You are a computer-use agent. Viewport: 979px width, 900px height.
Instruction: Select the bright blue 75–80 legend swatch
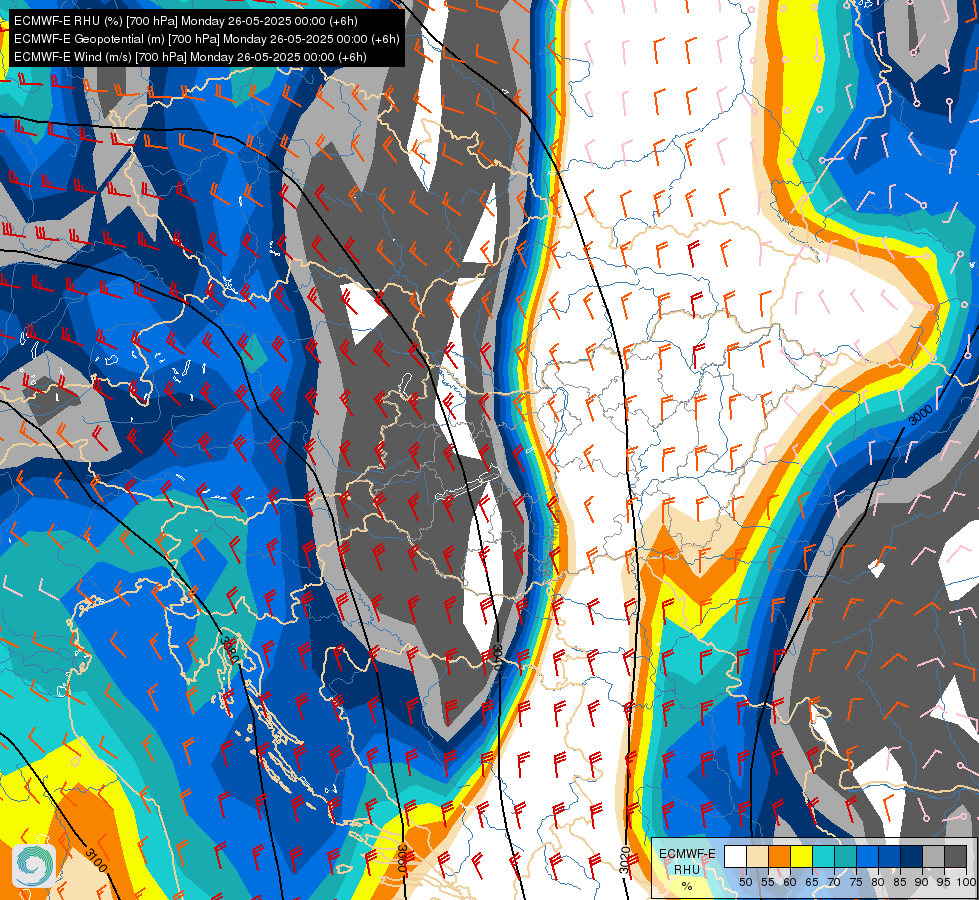coord(868,856)
